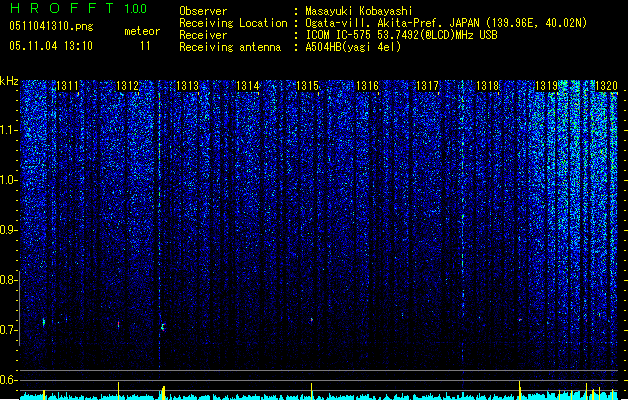Image resolution: width=629 pixels, height=400 pixels.
Task: Click the 1318 time marker
Action: [487, 86]
